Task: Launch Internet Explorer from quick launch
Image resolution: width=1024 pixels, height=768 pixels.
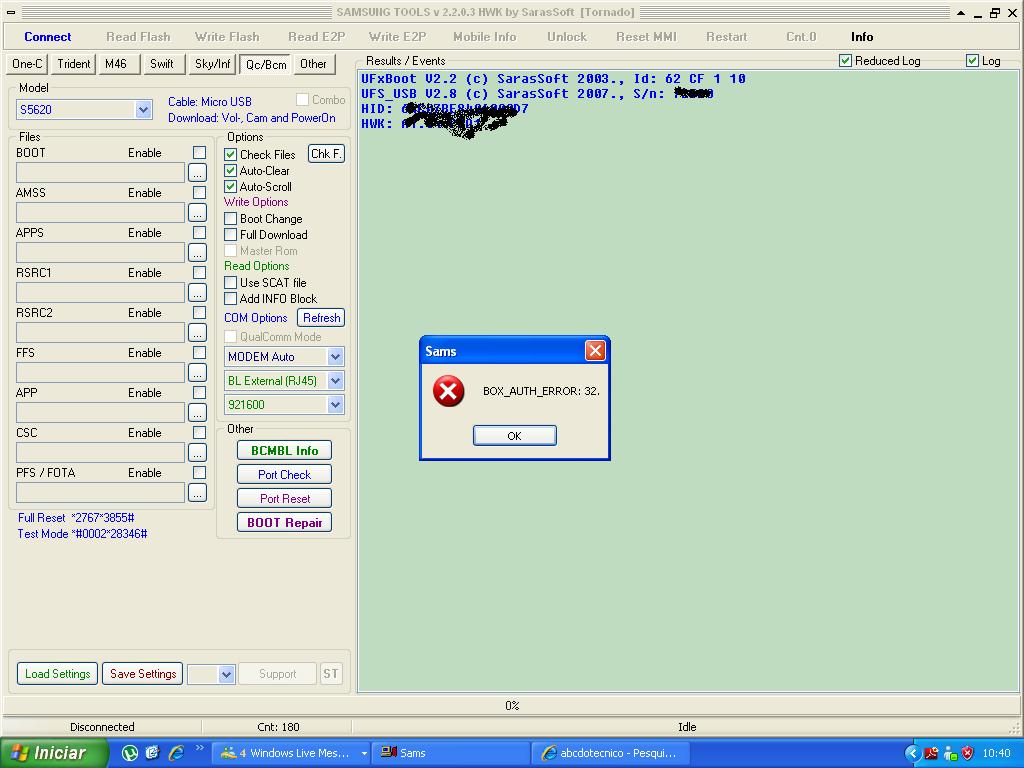Action: click(176, 753)
